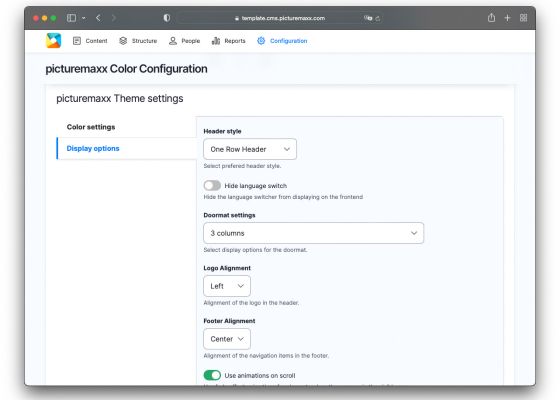This screenshot has height=400, width=560.
Task: Switch to Color settings tab
Action: [91, 127]
